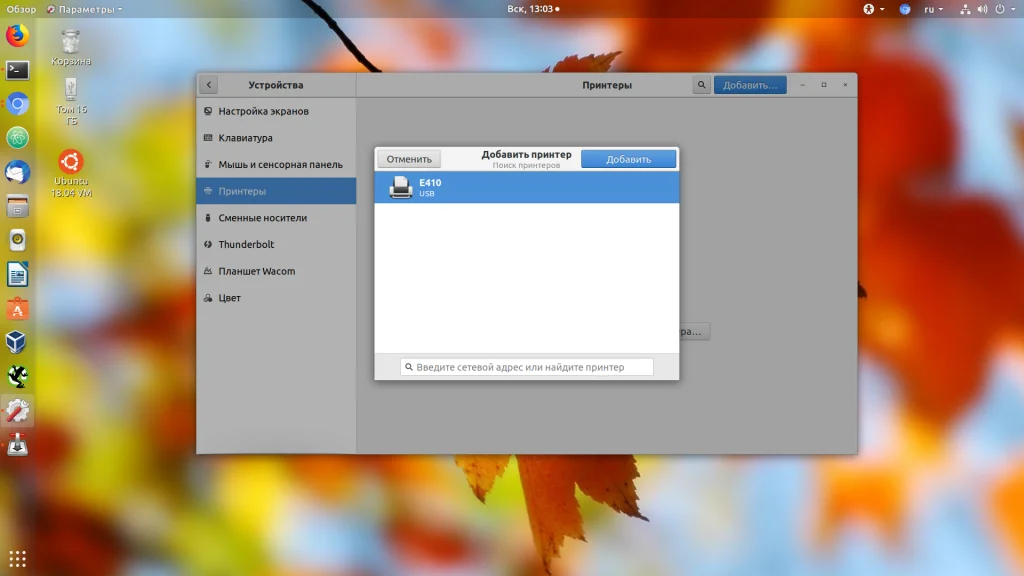Launch Rhythmbox from the dock
The height and width of the screenshot is (576, 1024).
pyautogui.click(x=18, y=240)
